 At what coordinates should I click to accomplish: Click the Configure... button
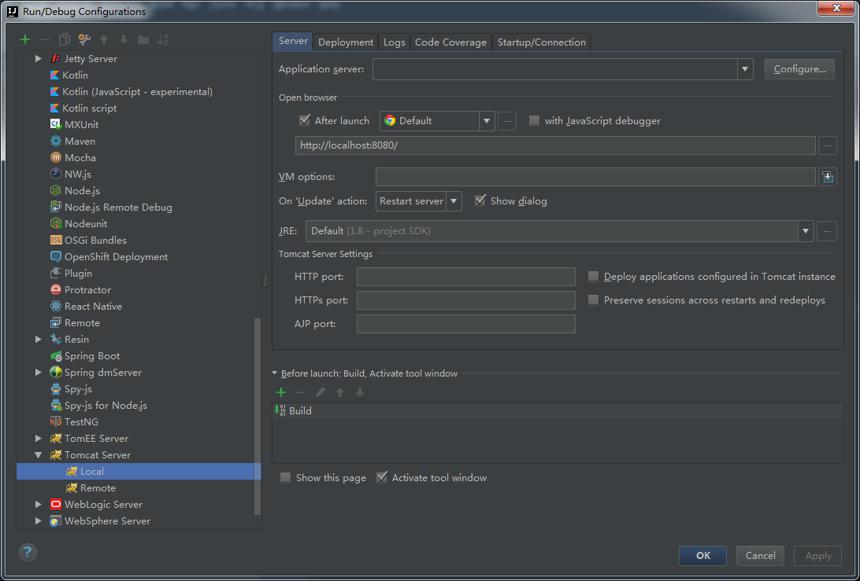799,69
